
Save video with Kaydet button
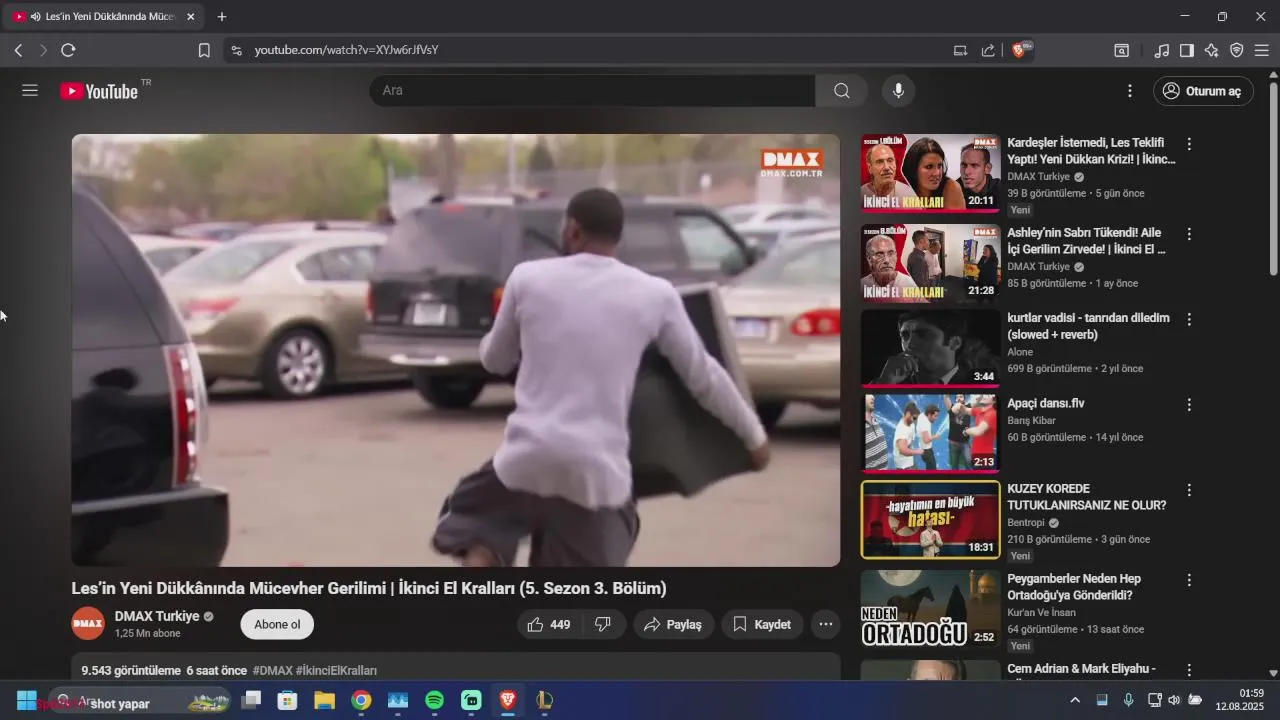click(x=762, y=624)
